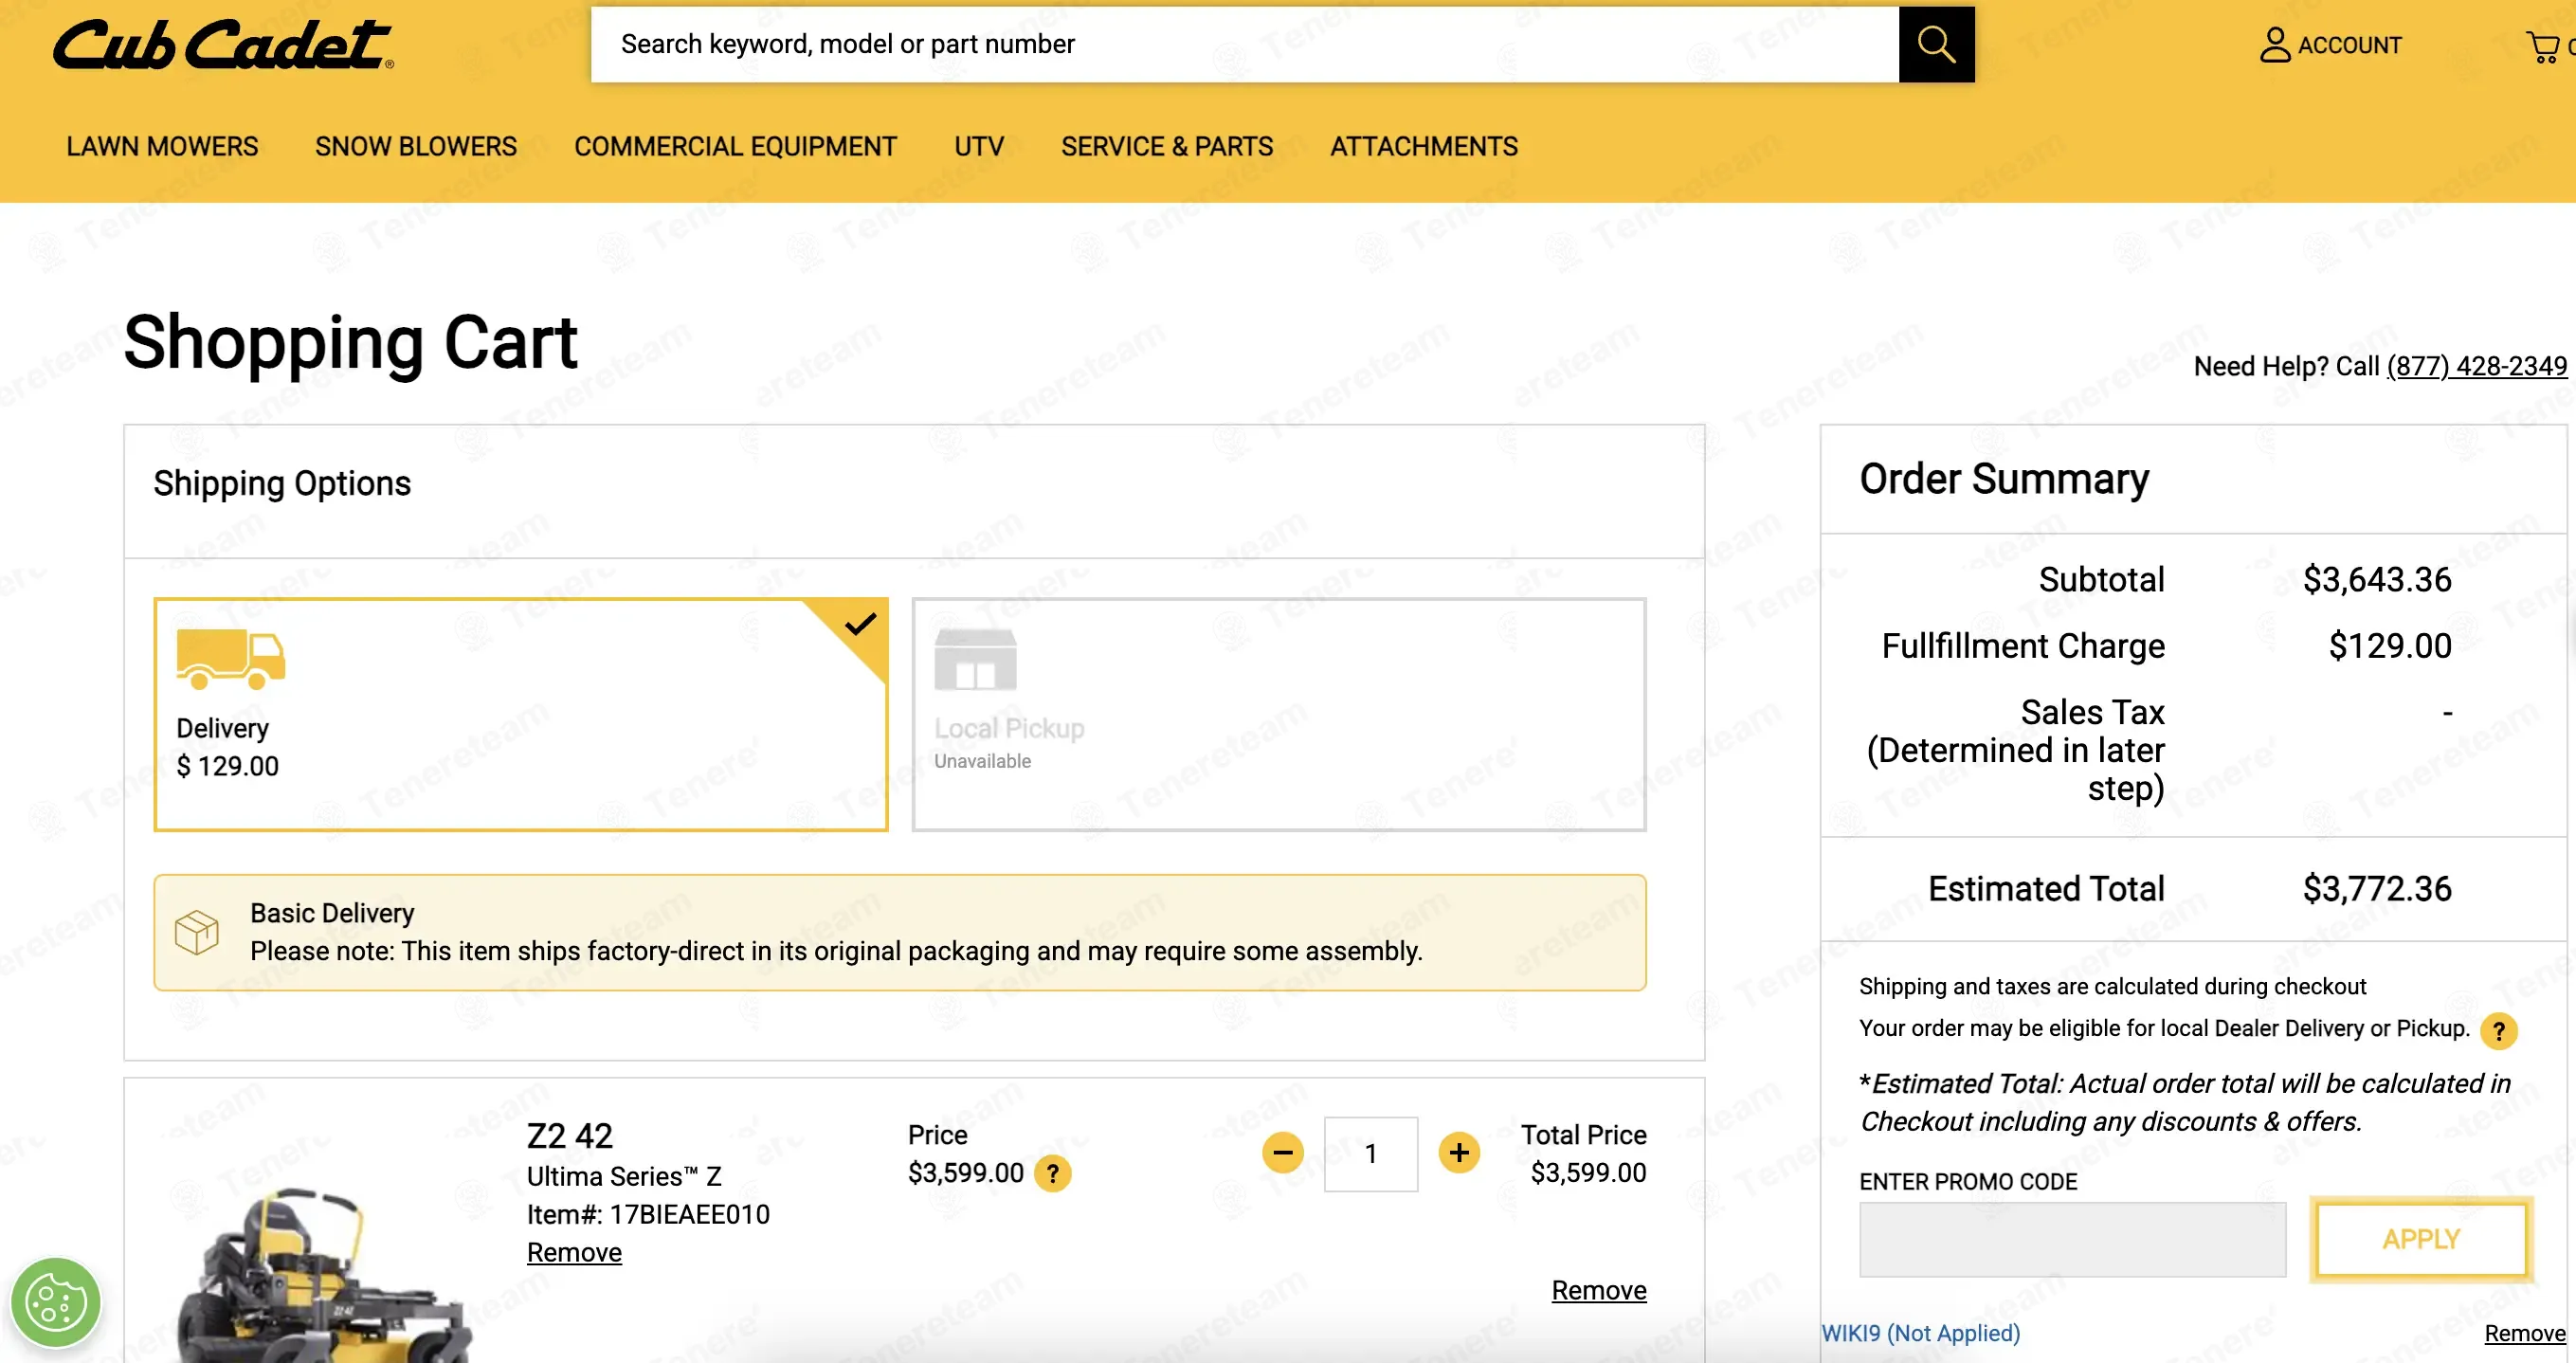2576x1363 pixels.
Task: Click the Cub Cadet logo
Action: [x=223, y=45]
